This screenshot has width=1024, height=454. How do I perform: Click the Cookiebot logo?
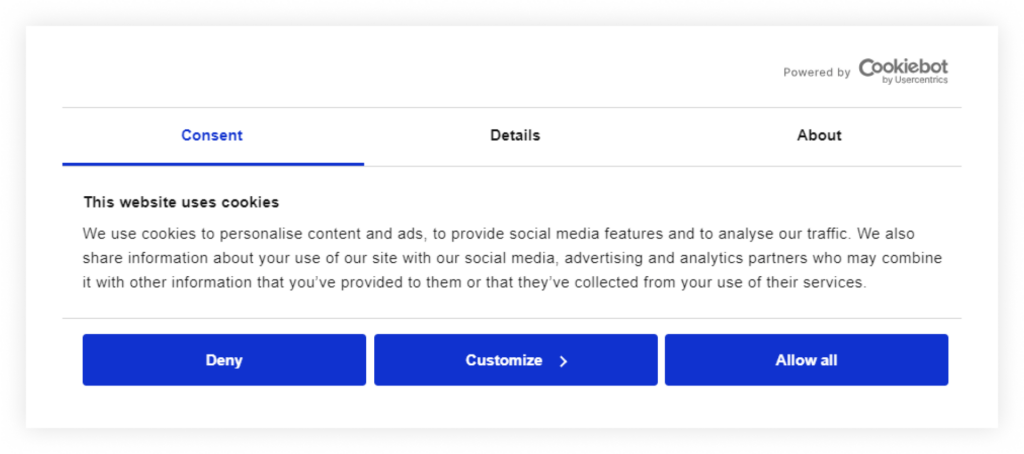(902, 68)
